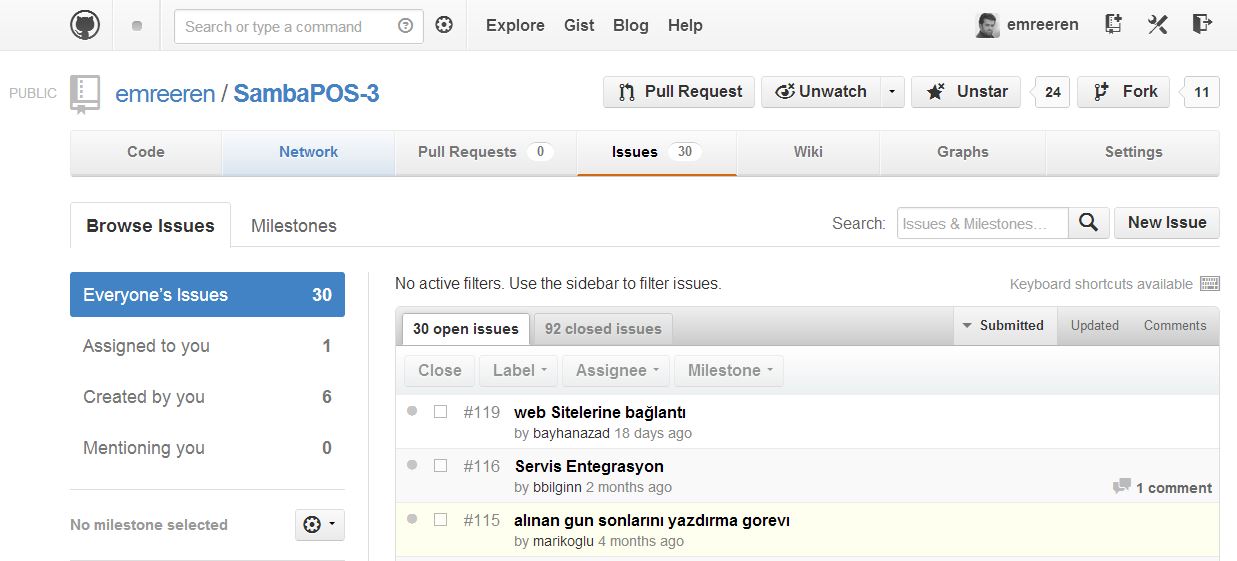
Task: Click the create new repository icon
Action: pos(1113,25)
